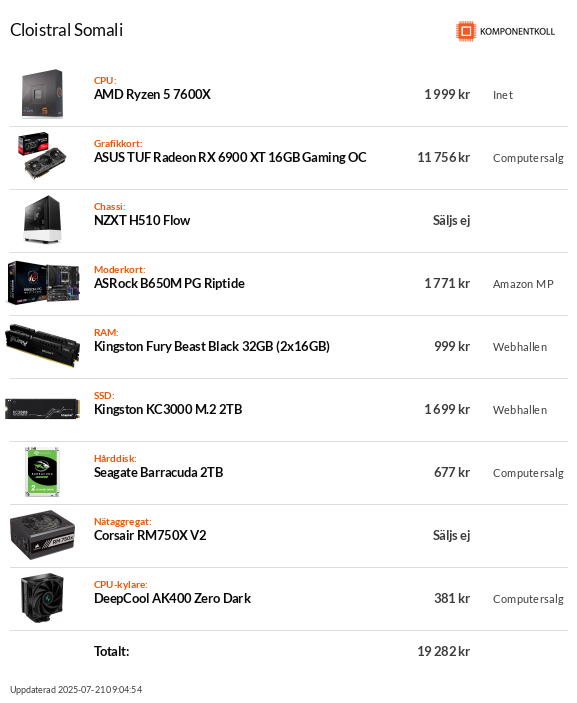Image resolution: width=577 pixels, height=703 pixels.
Task: Click the ASUS TUF Radeon graphics card image
Action: [42, 156]
